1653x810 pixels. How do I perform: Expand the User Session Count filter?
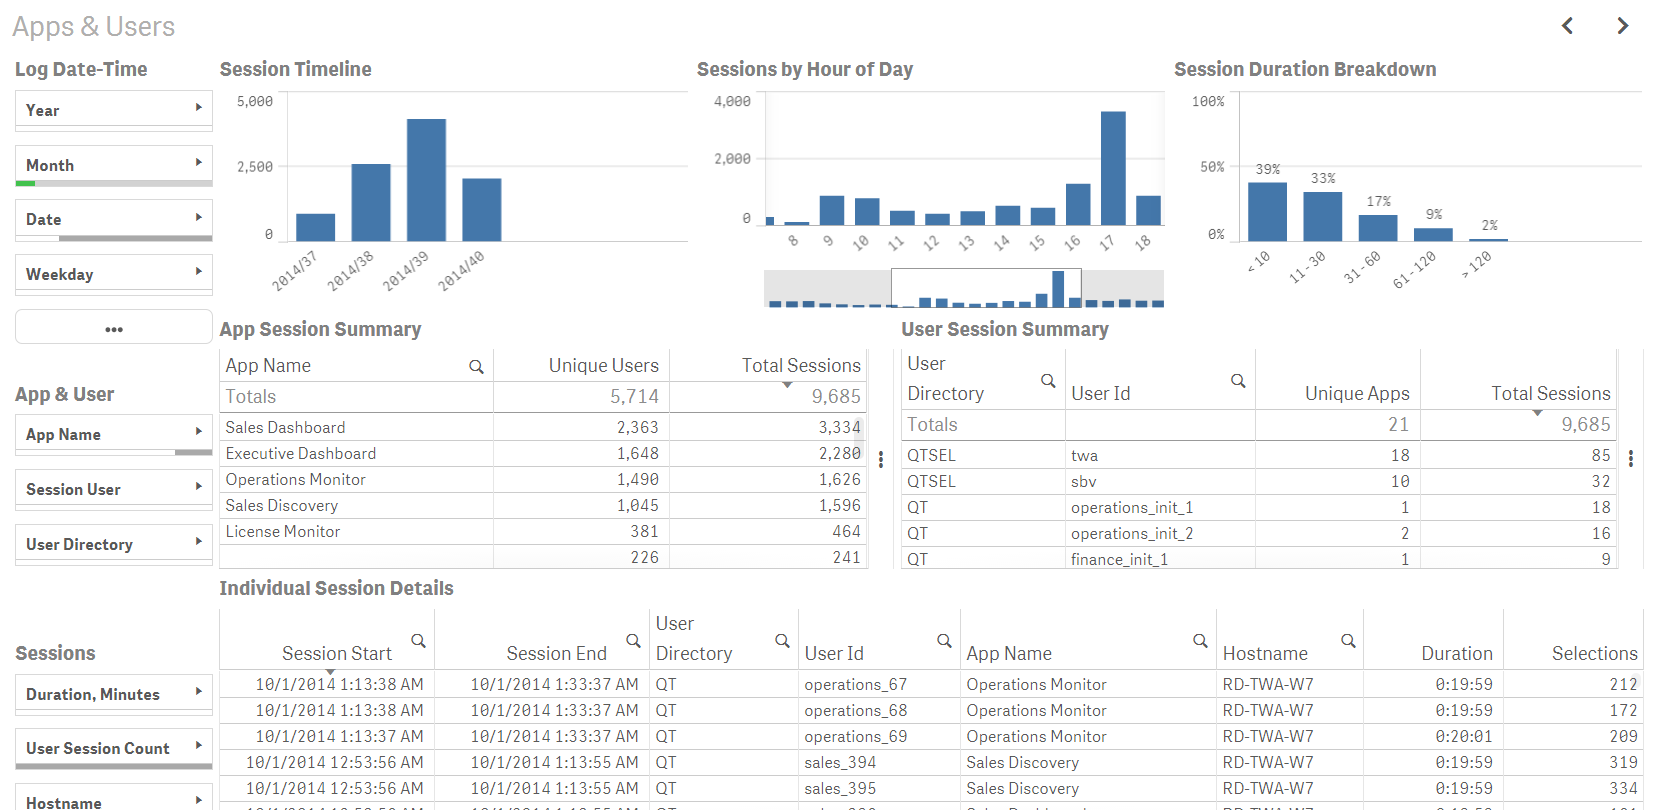[114, 748]
